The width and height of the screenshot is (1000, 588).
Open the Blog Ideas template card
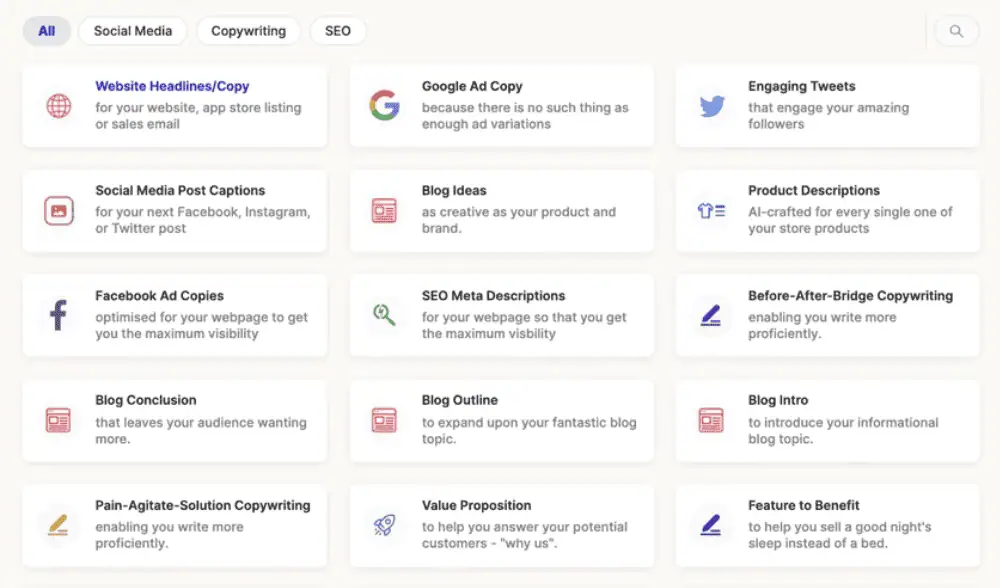pos(501,211)
